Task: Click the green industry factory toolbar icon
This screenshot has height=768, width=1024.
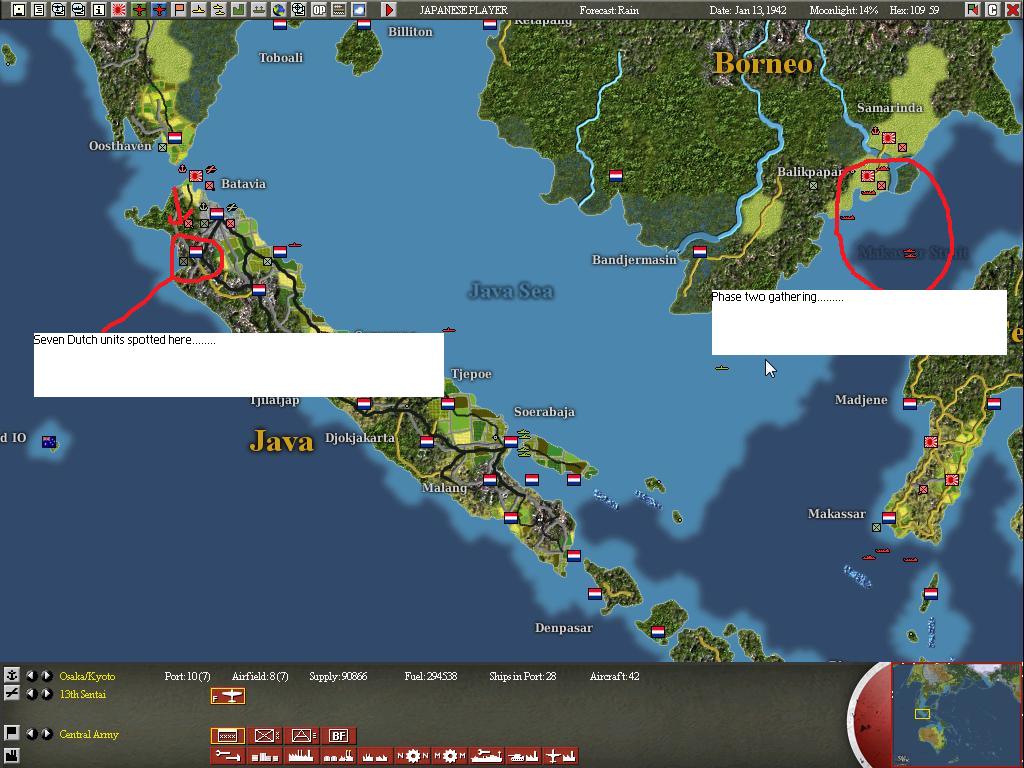Action: 238,10
